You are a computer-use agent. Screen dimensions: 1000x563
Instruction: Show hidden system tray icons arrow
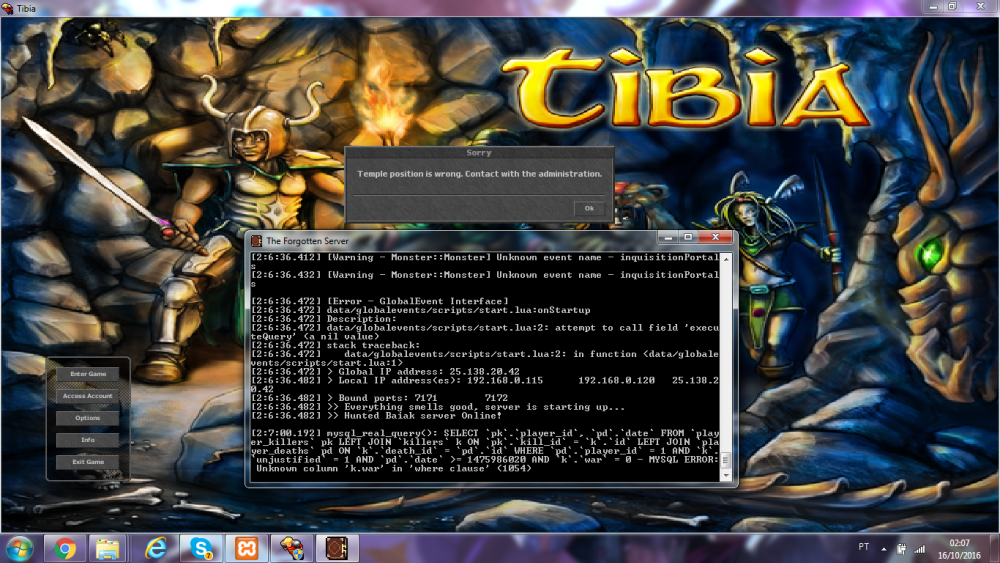point(884,548)
